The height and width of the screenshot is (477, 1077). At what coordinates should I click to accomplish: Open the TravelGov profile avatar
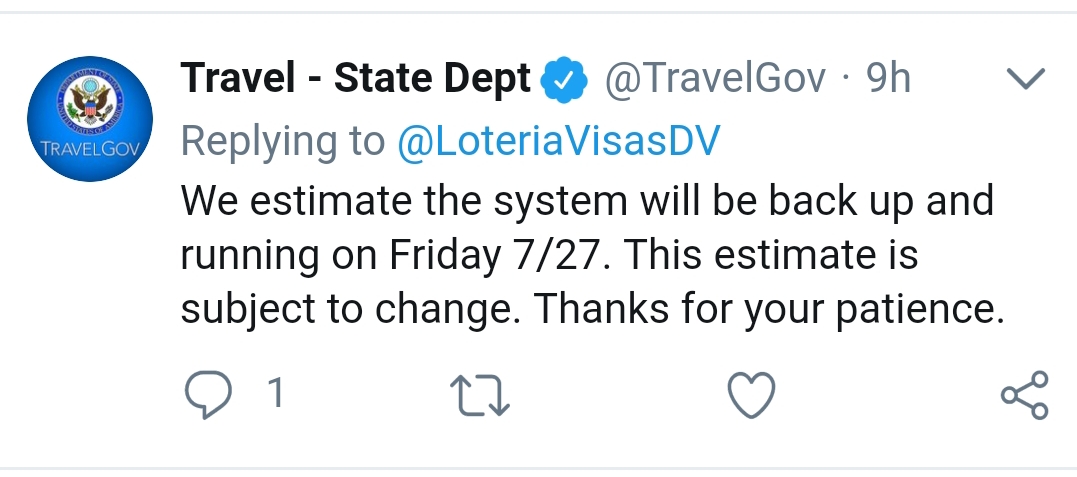pyautogui.click(x=90, y=119)
